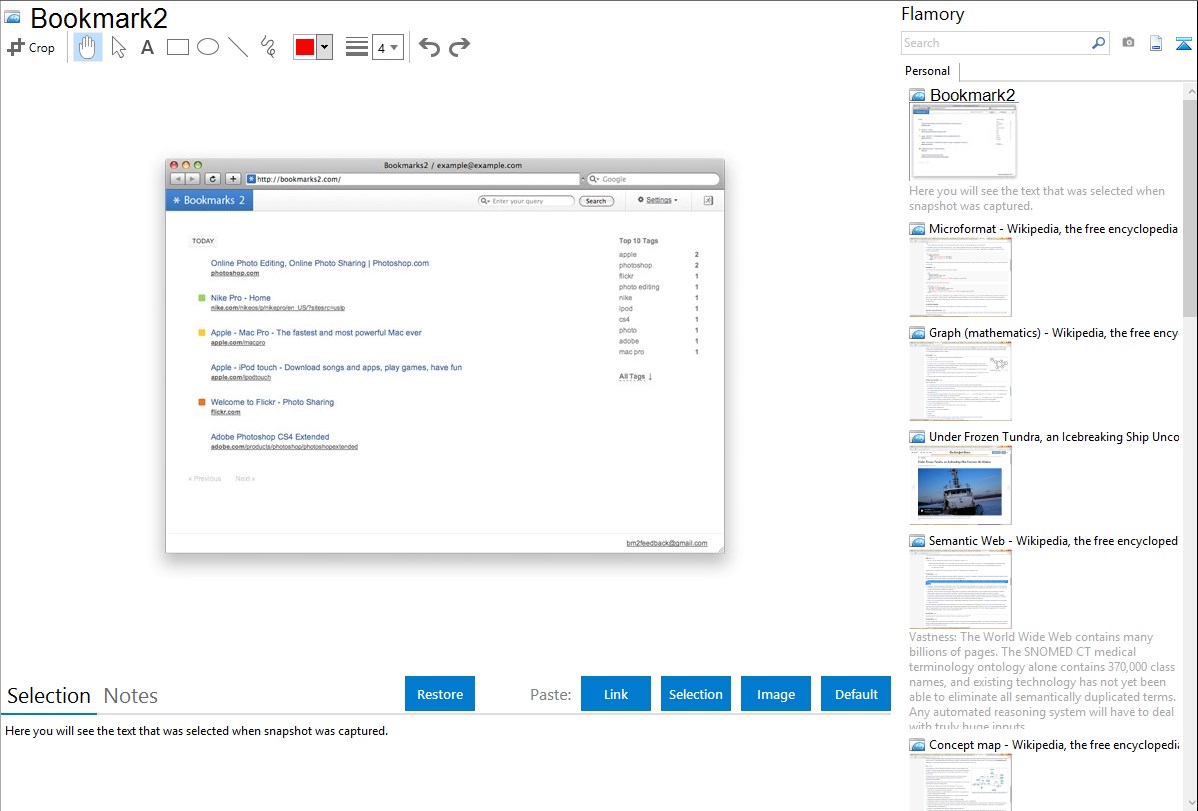Click the icon beside Concept map title
1198x811 pixels.
coord(918,744)
